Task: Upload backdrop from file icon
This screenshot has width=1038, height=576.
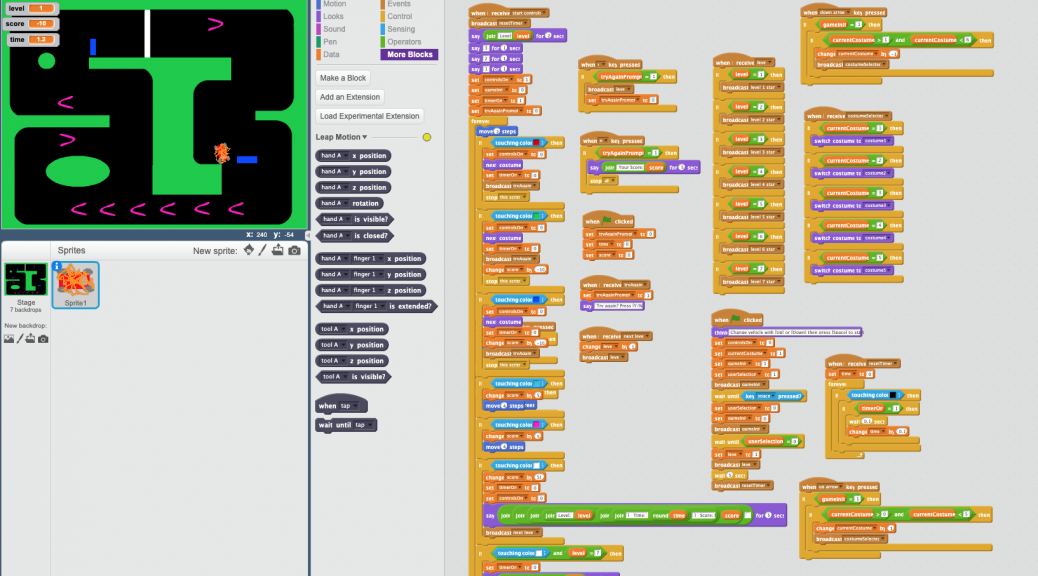Action: click(x=30, y=339)
